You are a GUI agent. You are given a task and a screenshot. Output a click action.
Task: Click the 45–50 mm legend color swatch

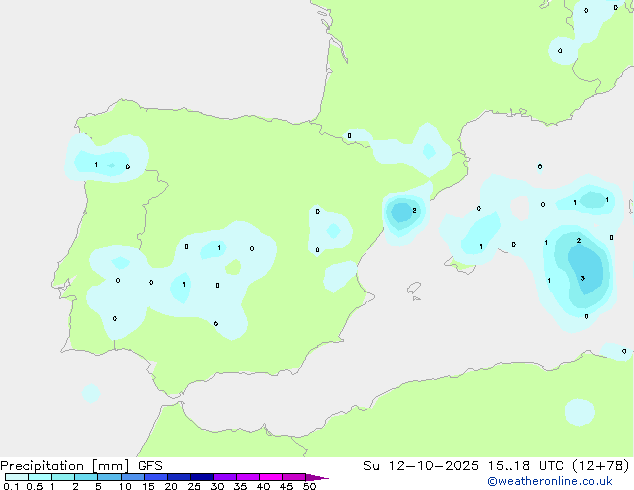click(x=294, y=477)
